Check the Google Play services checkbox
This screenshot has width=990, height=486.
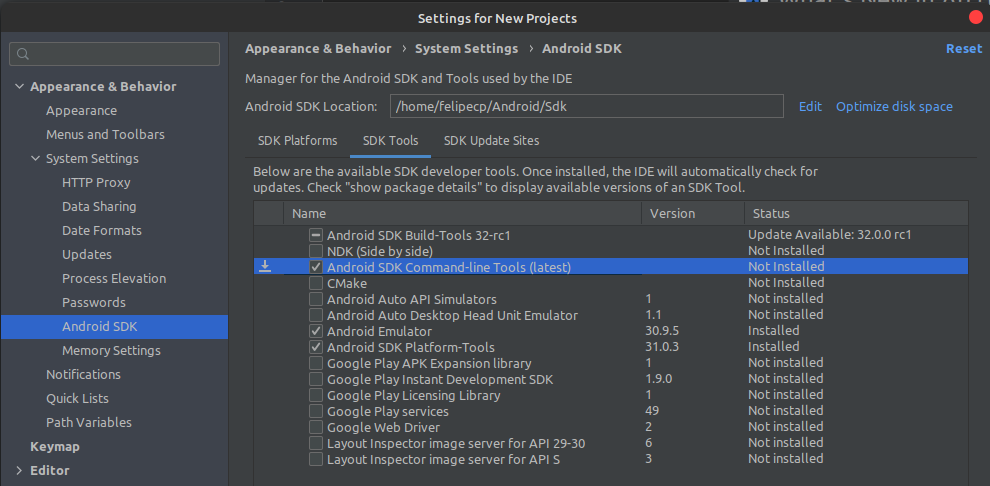[316, 412]
